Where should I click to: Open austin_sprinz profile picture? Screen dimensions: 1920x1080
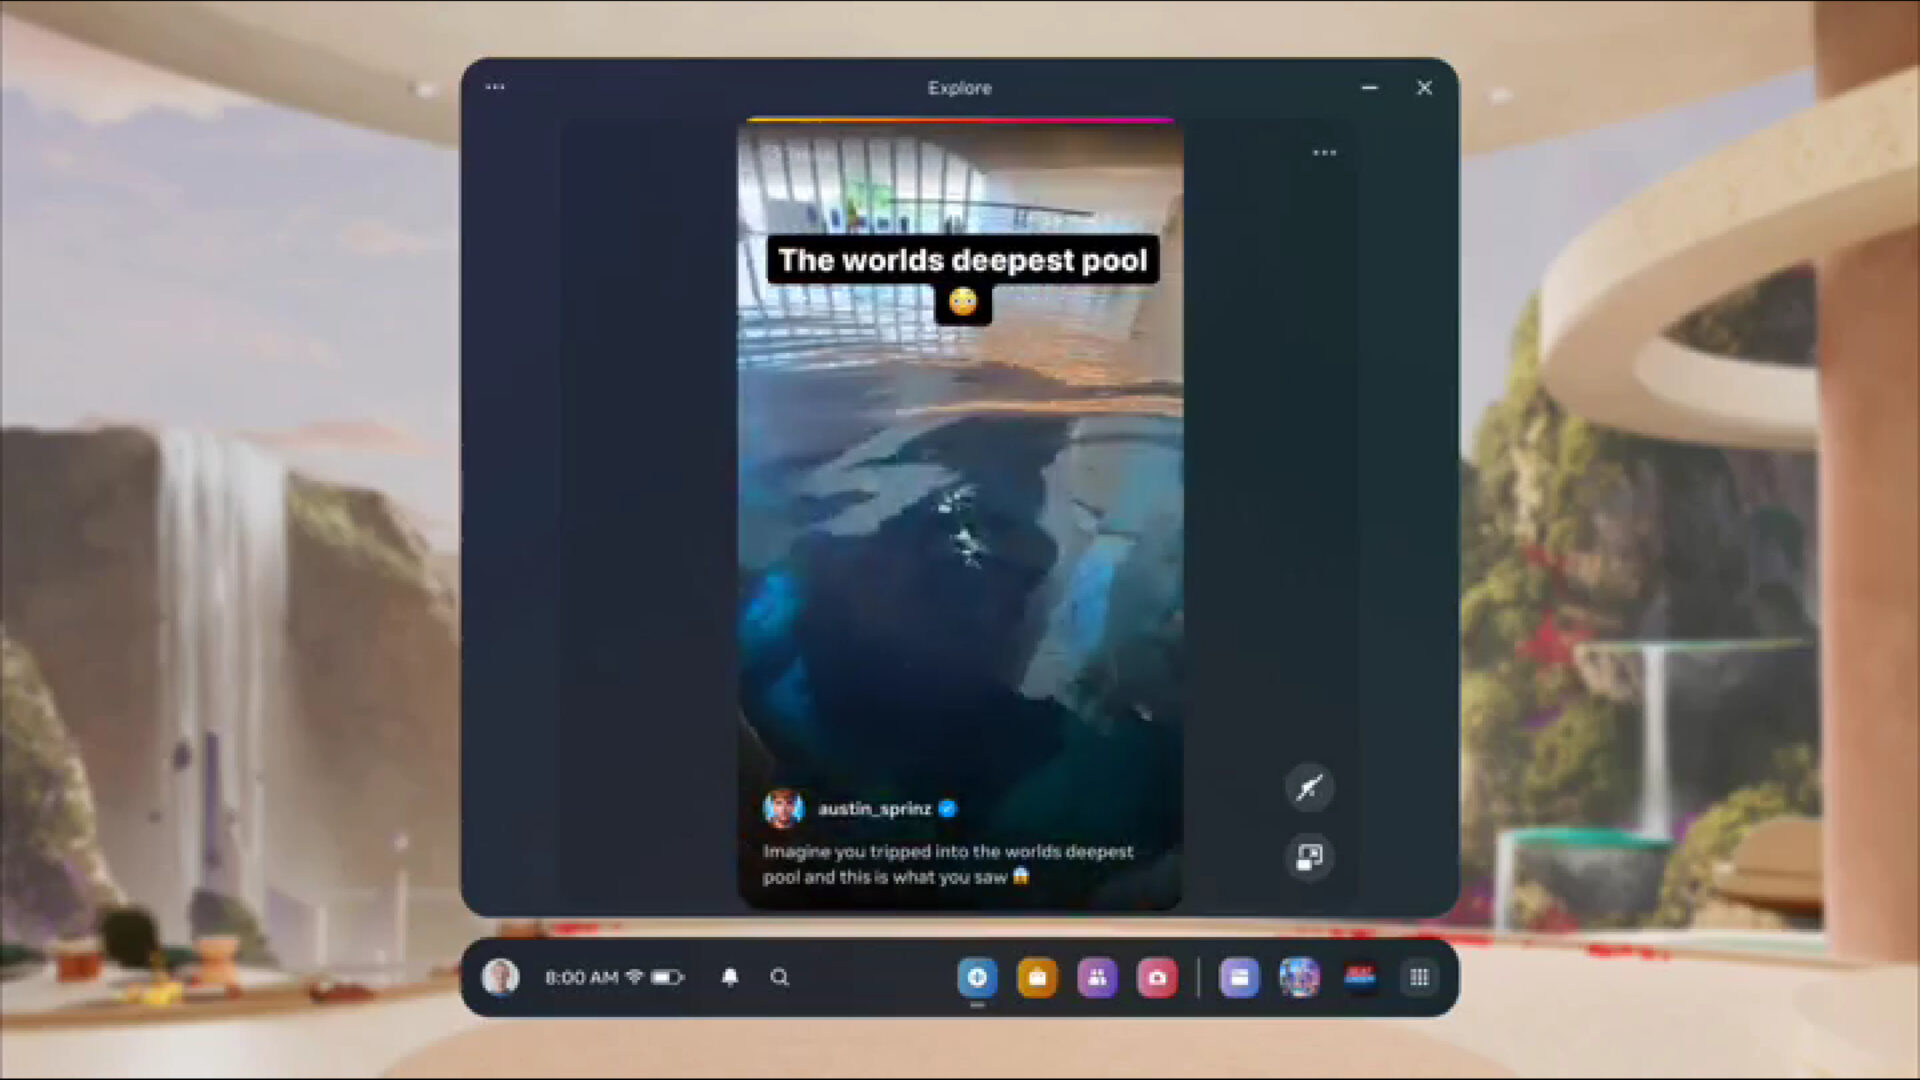783,808
